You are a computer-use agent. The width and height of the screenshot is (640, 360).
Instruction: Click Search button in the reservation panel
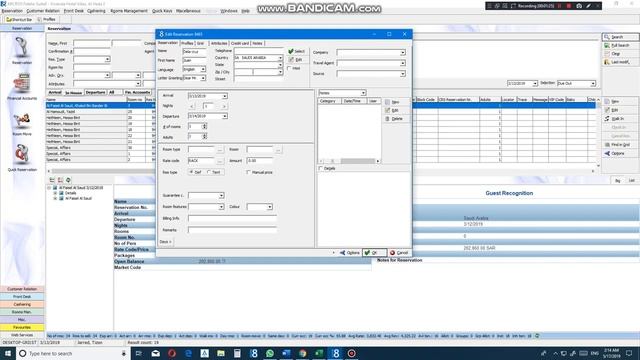[620, 37]
